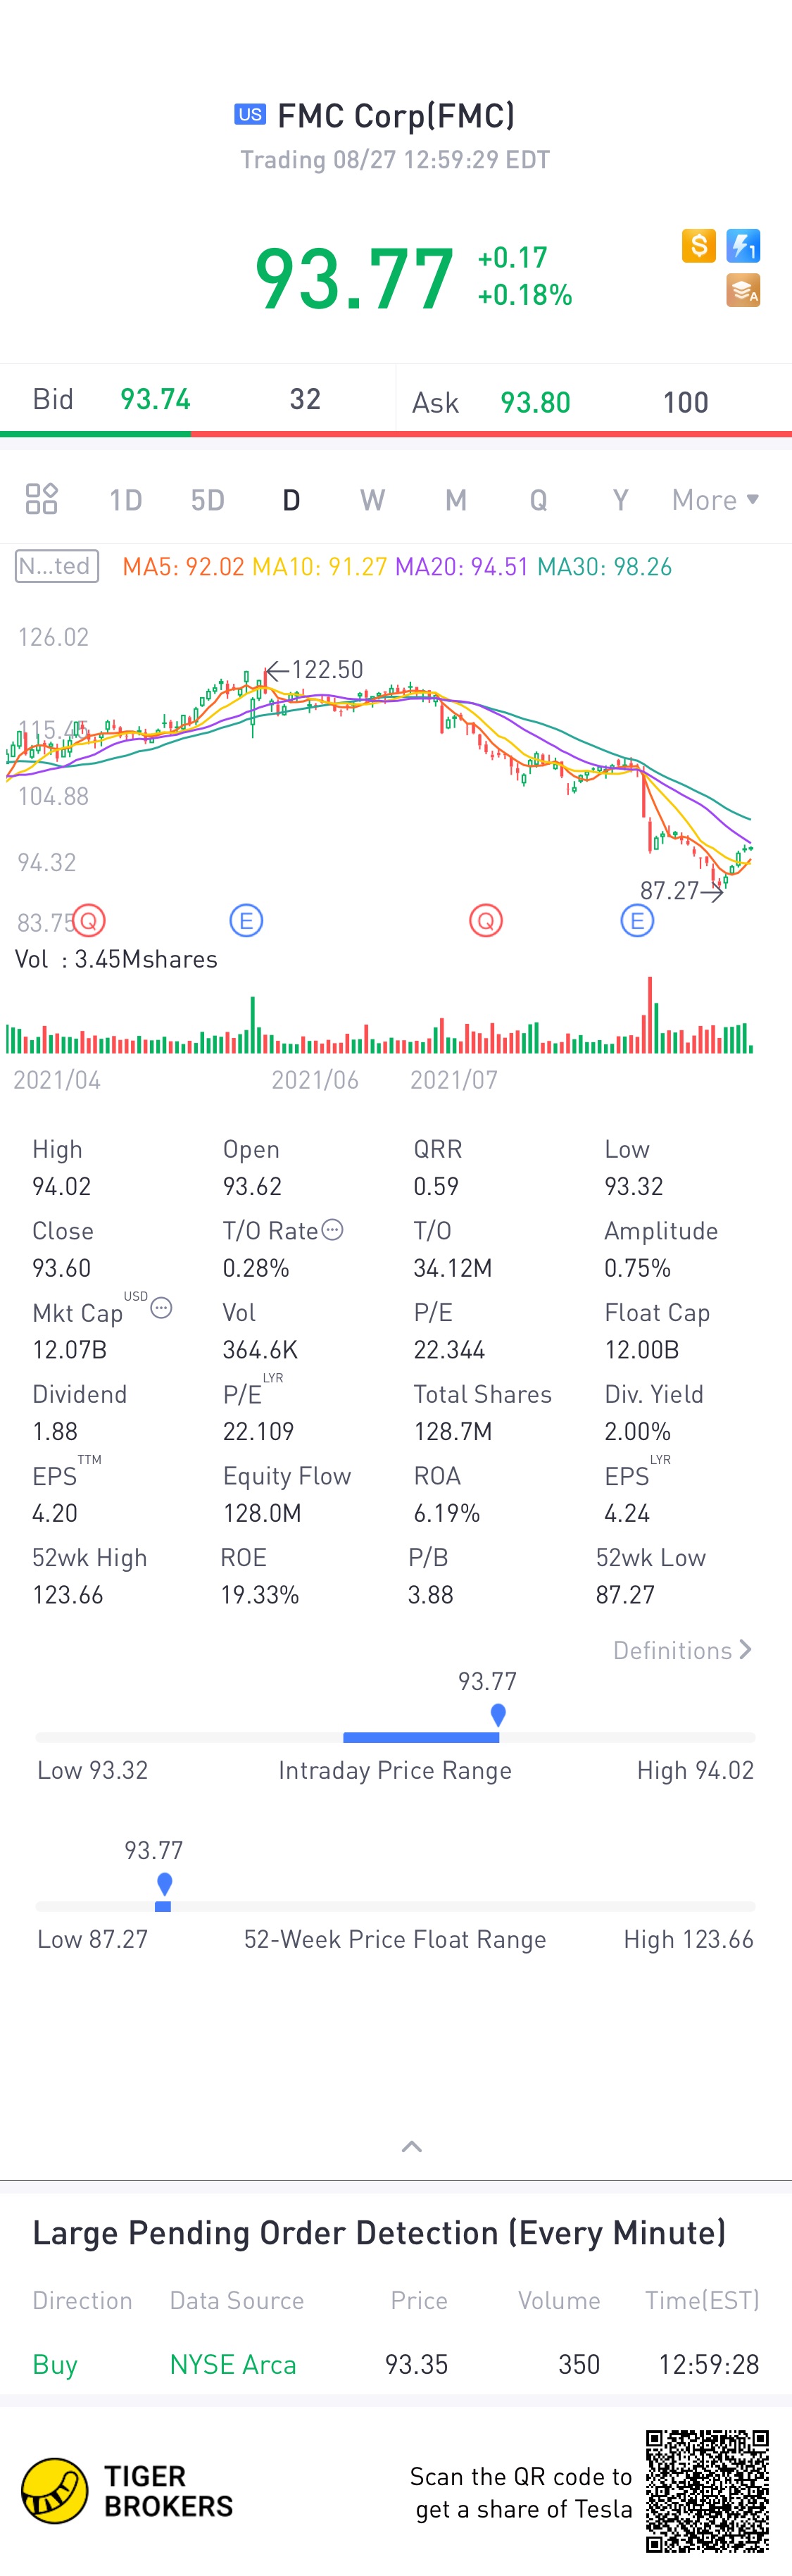The width and height of the screenshot is (792, 2576).
Task: Open the chart layout grid icon
Action: point(41,499)
